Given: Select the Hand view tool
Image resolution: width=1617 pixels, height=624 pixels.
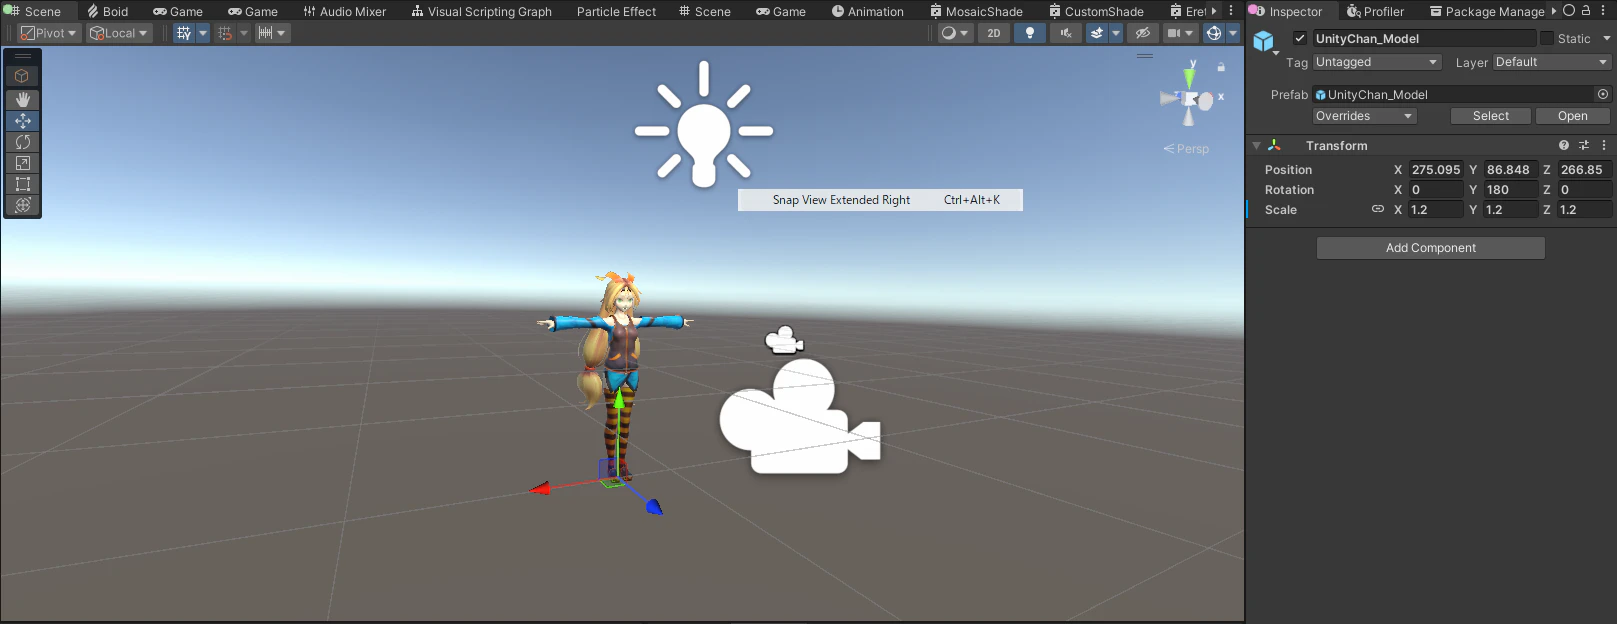Looking at the screenshot, I should (x=22, y=99).
